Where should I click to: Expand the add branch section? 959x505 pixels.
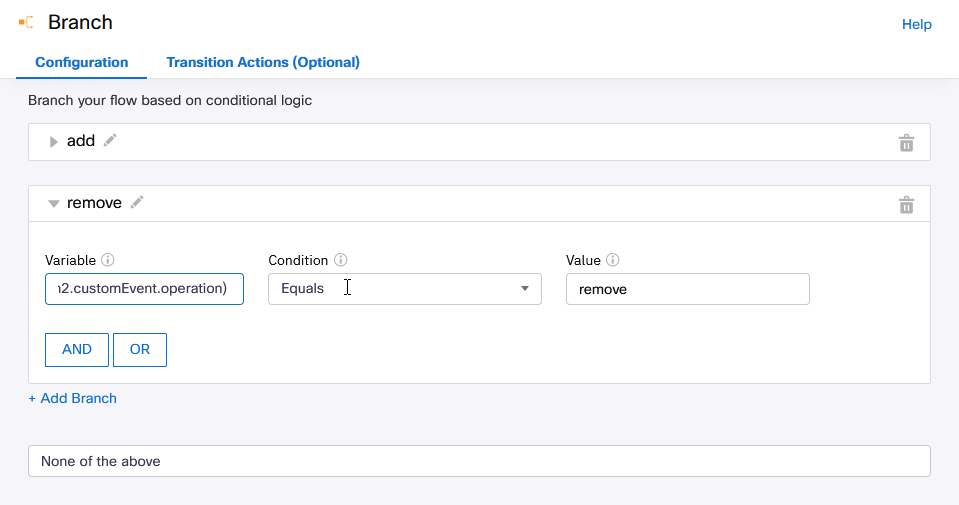point(54,142)
